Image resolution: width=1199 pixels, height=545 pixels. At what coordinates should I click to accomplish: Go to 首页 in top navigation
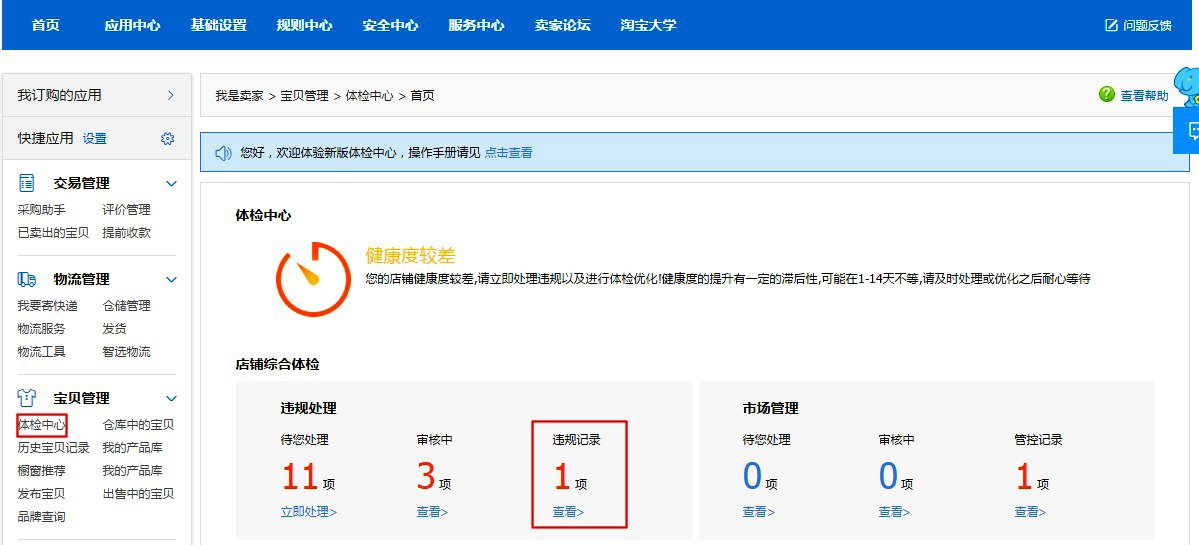click(x=45, y=25)
